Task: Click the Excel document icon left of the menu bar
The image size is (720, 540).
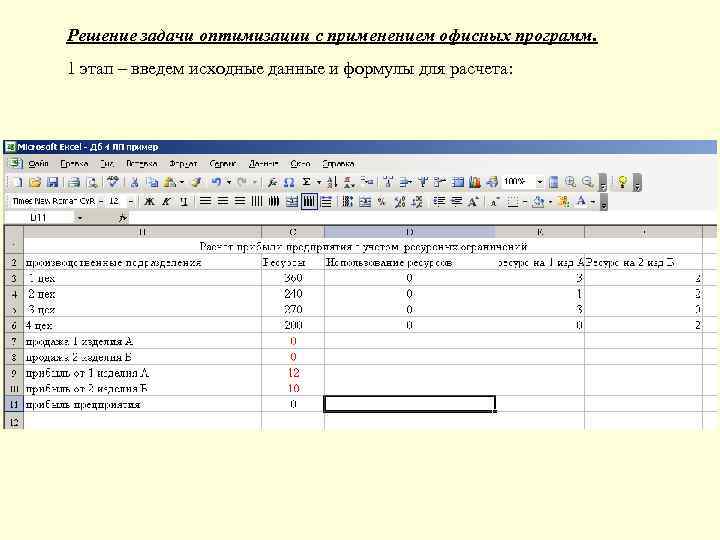Action: click(x=15, y=163)
